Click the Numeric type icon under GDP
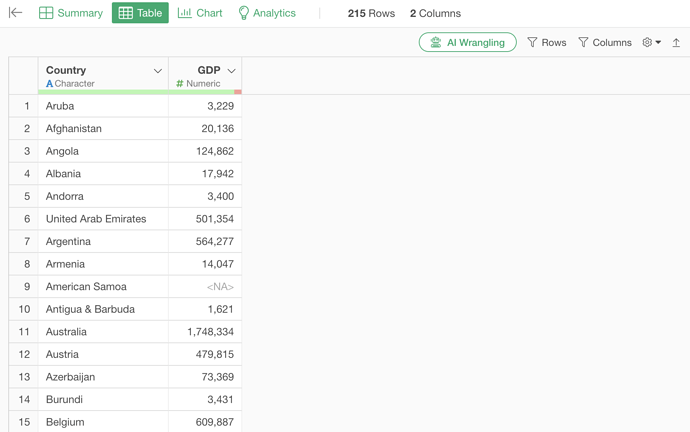 [x=180, y=84]
